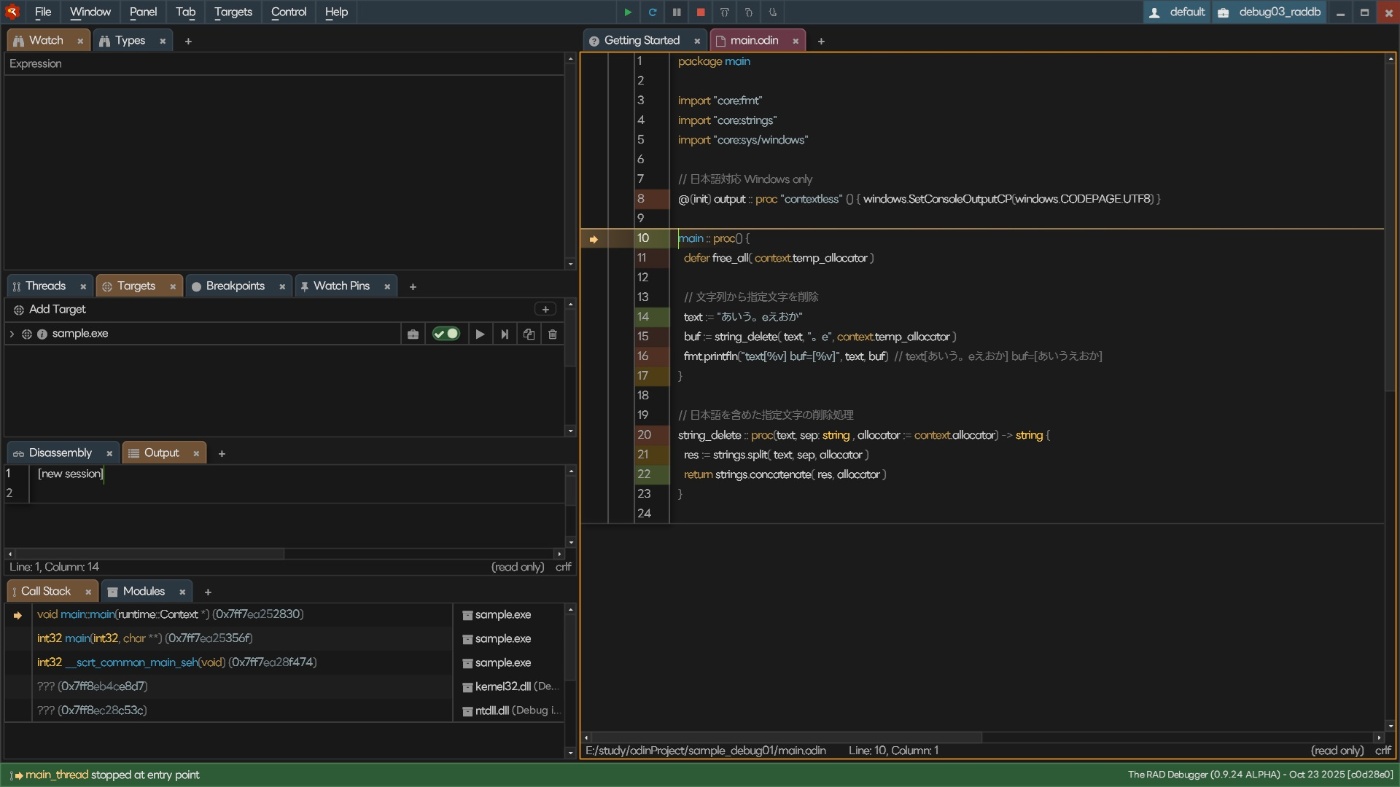This screenshot has width=1400, height=787.
Task: Select main::main call stack frame
Action: click(x=241, y=615)
